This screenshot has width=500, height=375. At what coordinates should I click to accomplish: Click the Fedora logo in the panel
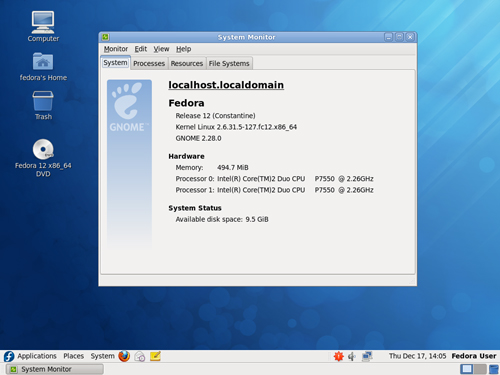pos(9,356)
